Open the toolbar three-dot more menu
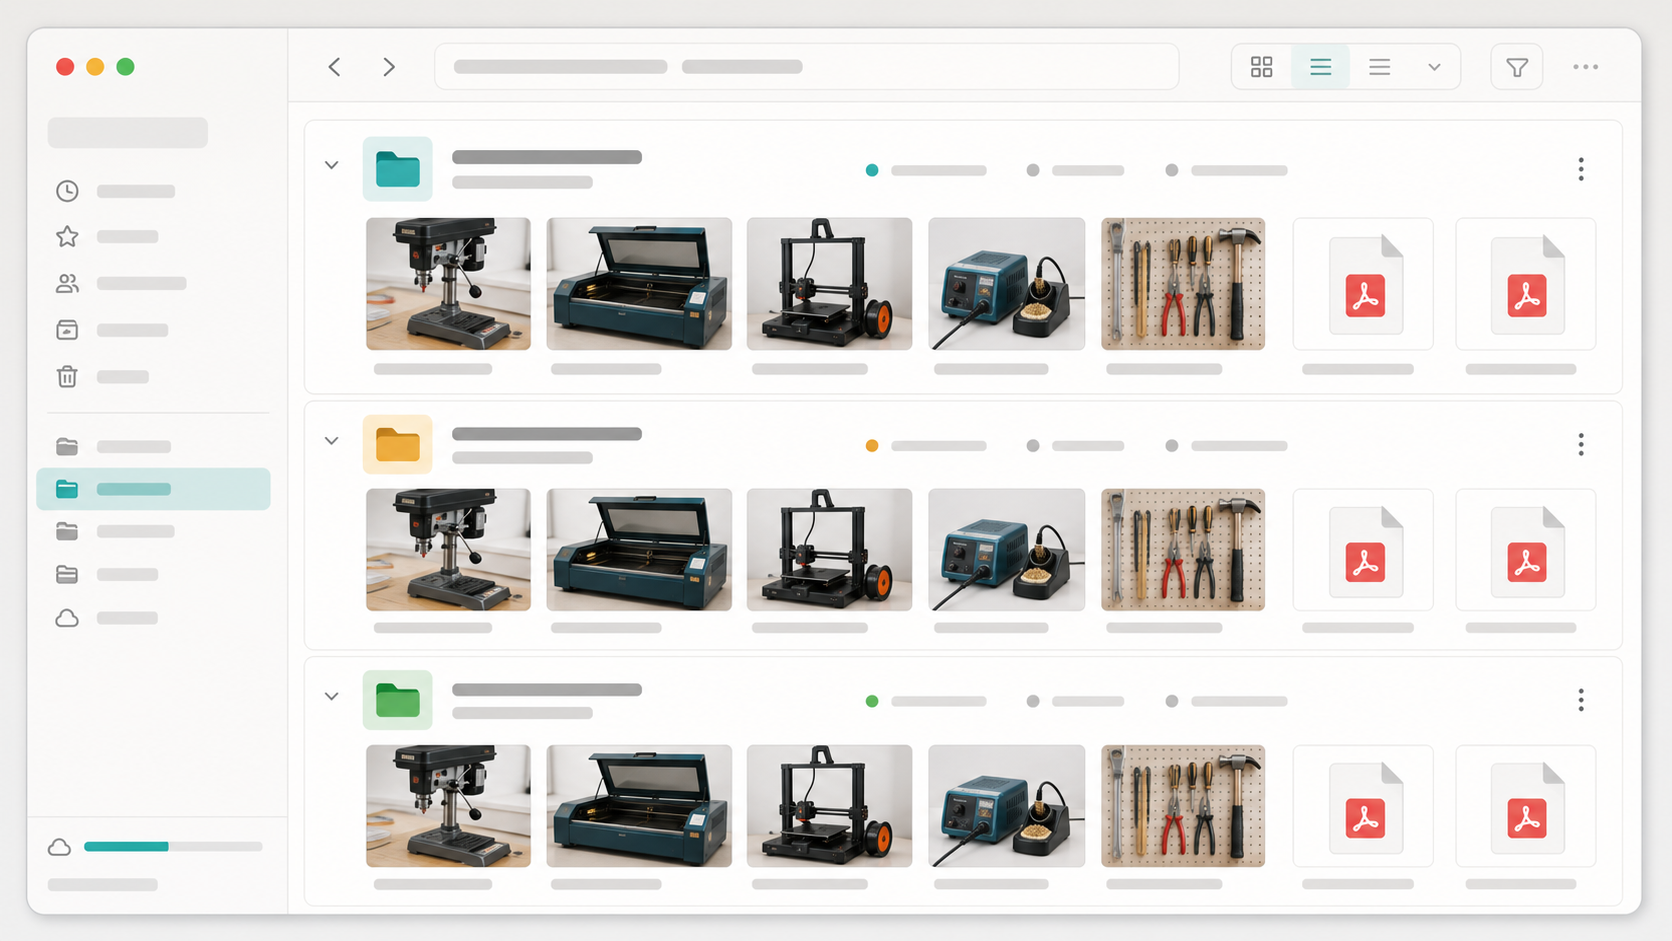1672x941 pixels. click(1586, 67)
